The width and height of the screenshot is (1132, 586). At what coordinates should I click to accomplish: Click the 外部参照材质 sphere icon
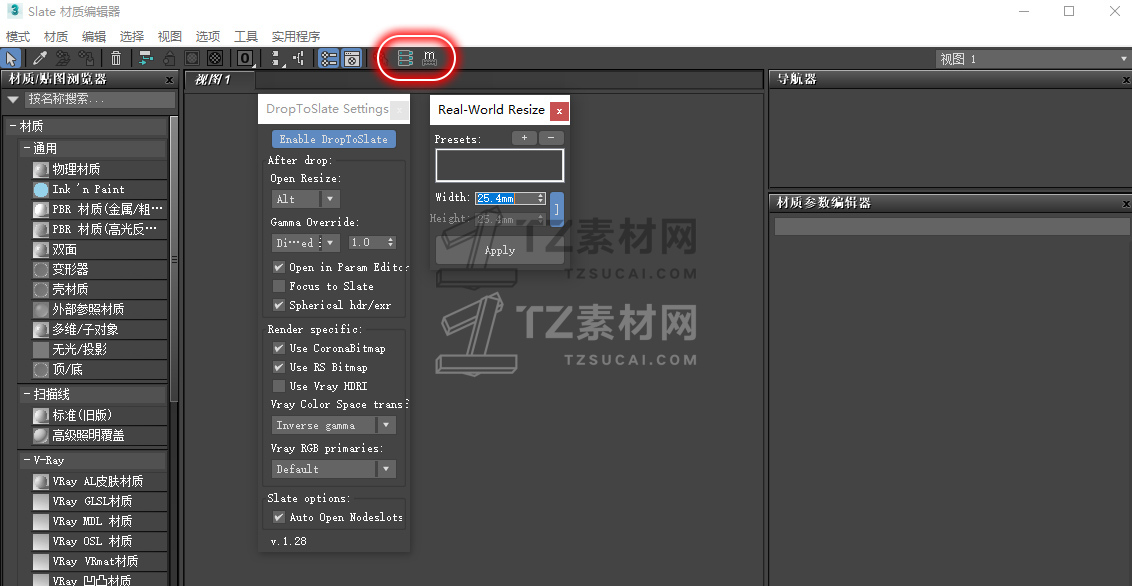[x=41, y=310]
